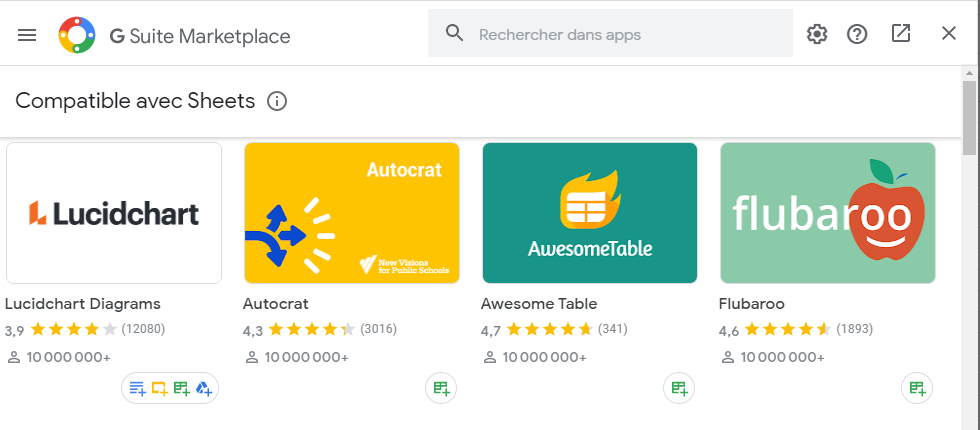Select the AwesomeTable app thumbnail
980x430 pixels.
(590, 213)
